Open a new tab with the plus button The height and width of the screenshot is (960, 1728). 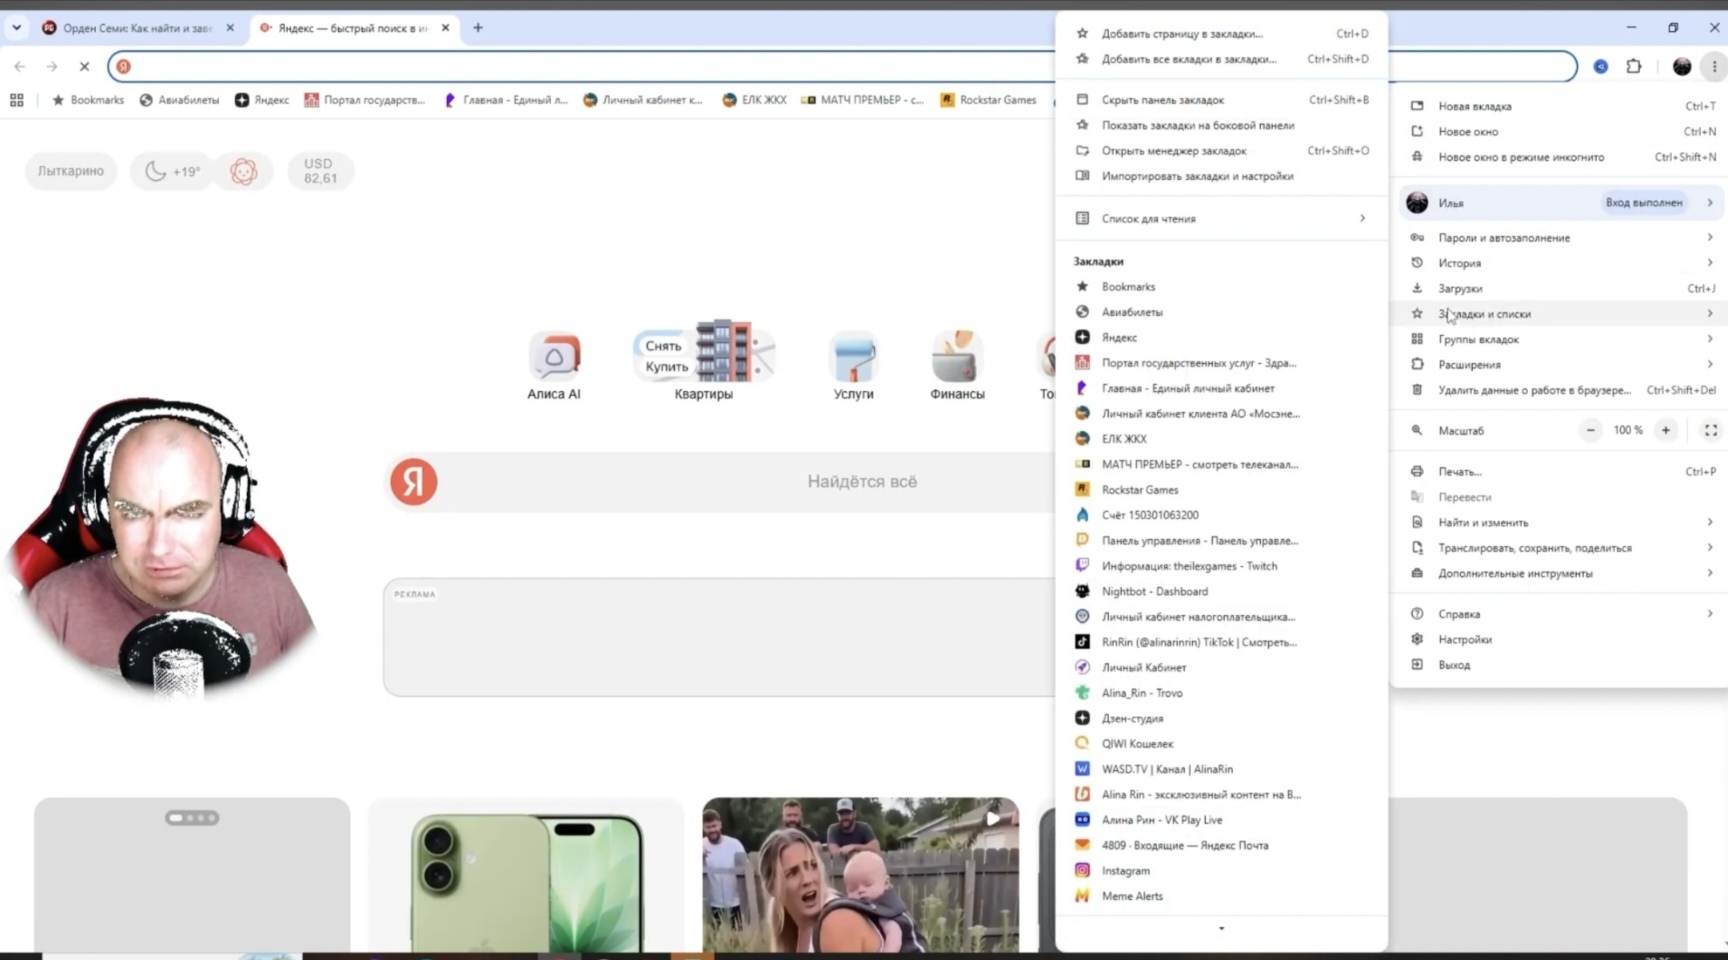tap(478, 28)
